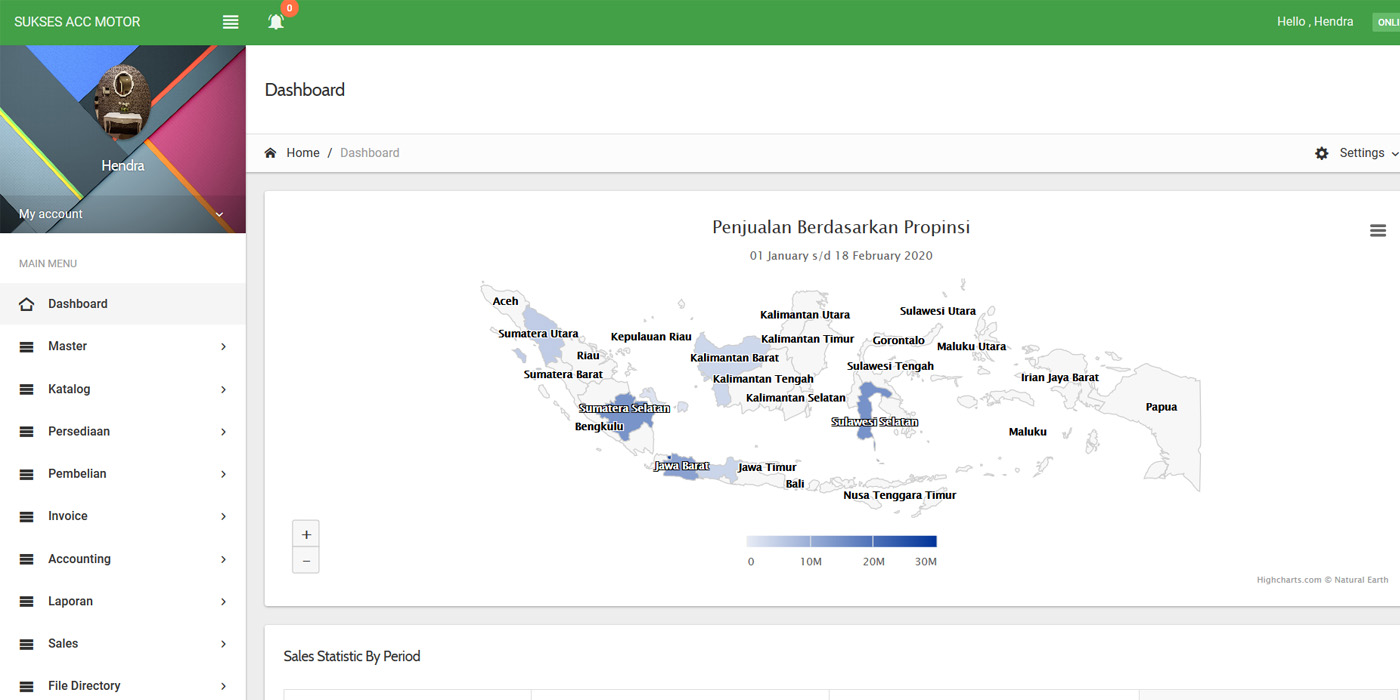This screenshot has width=1400, height=700.
Task: Click the Dashboard house icon in sidebar
Action: 27,304
